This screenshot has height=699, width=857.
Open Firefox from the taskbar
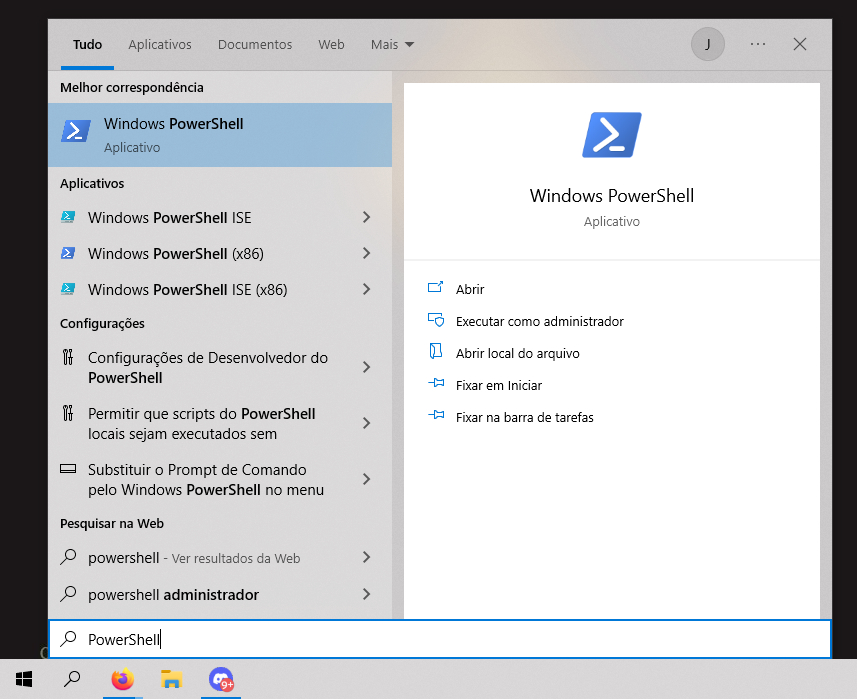[122, 679]
